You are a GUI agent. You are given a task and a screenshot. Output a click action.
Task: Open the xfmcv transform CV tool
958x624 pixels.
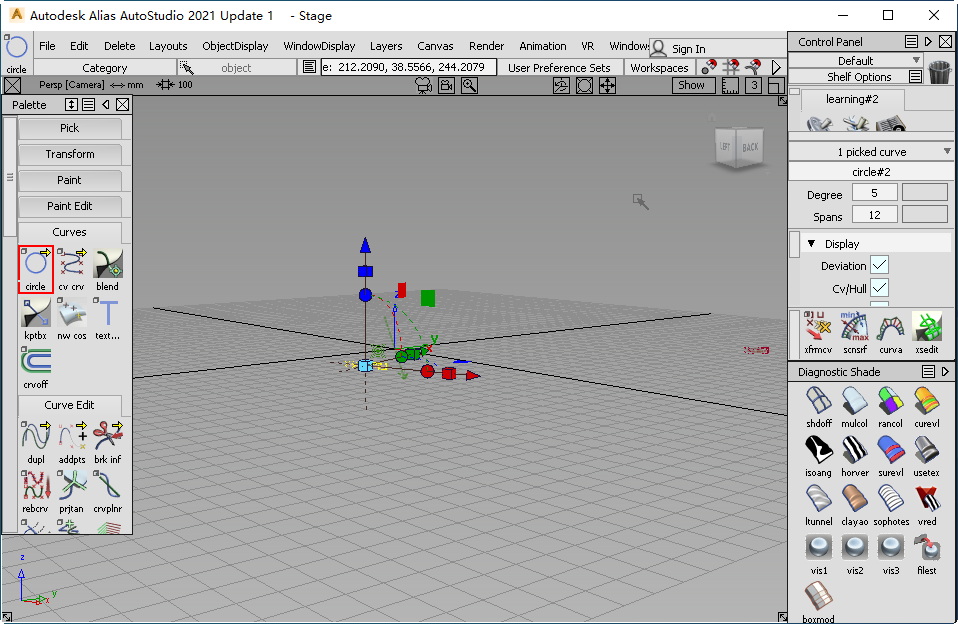pos(818,333)
